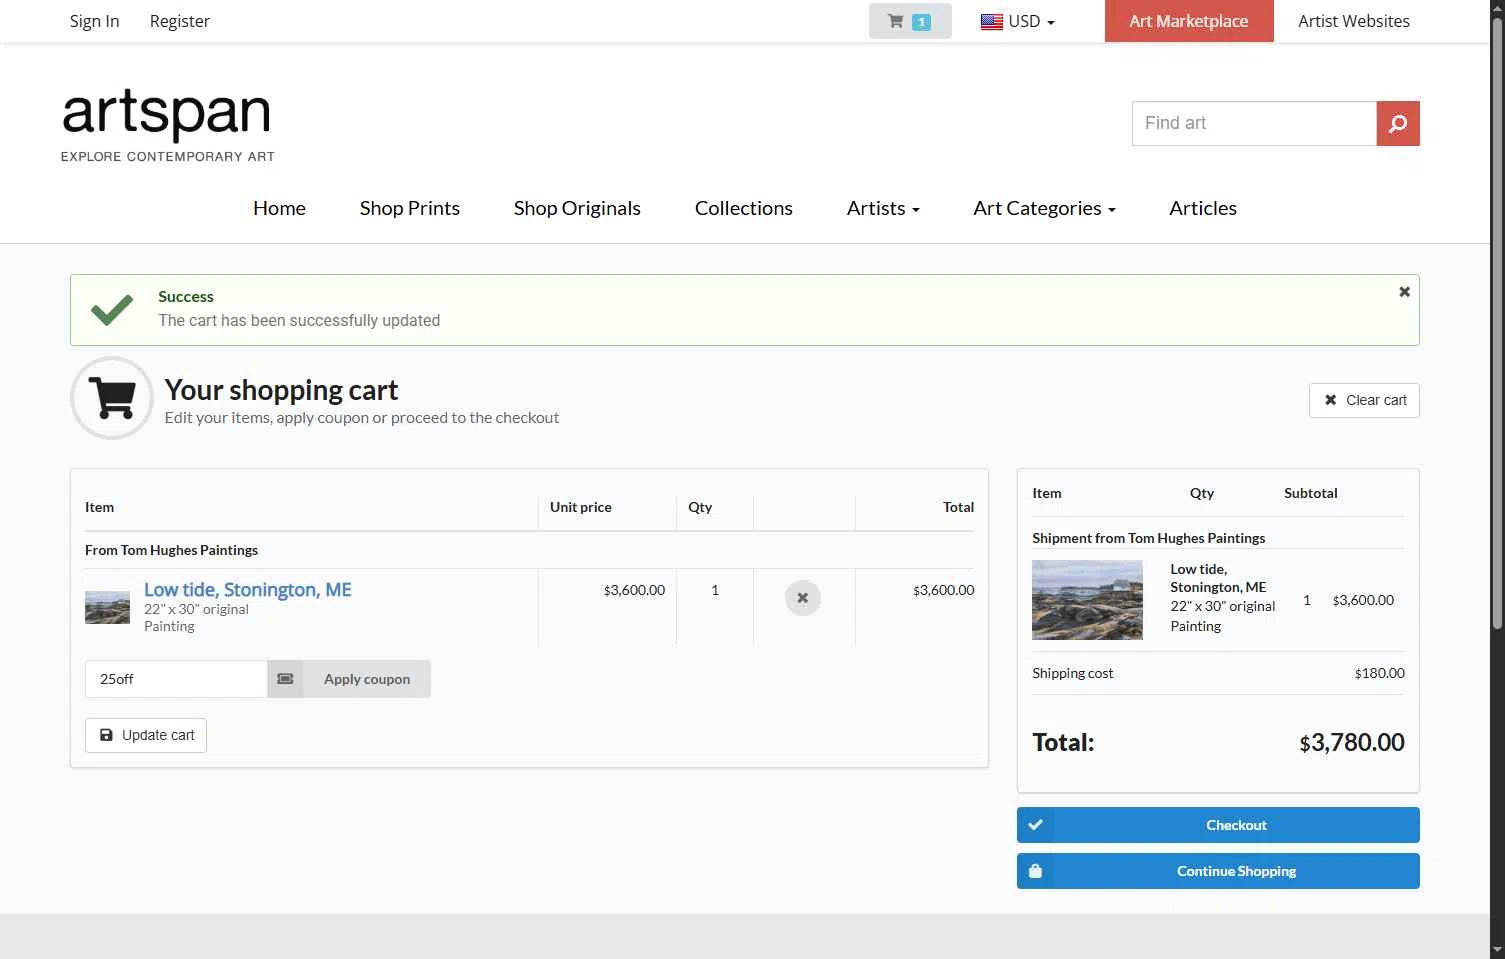Browse the Collections page

pyautogui.click(x=744, y=208)
